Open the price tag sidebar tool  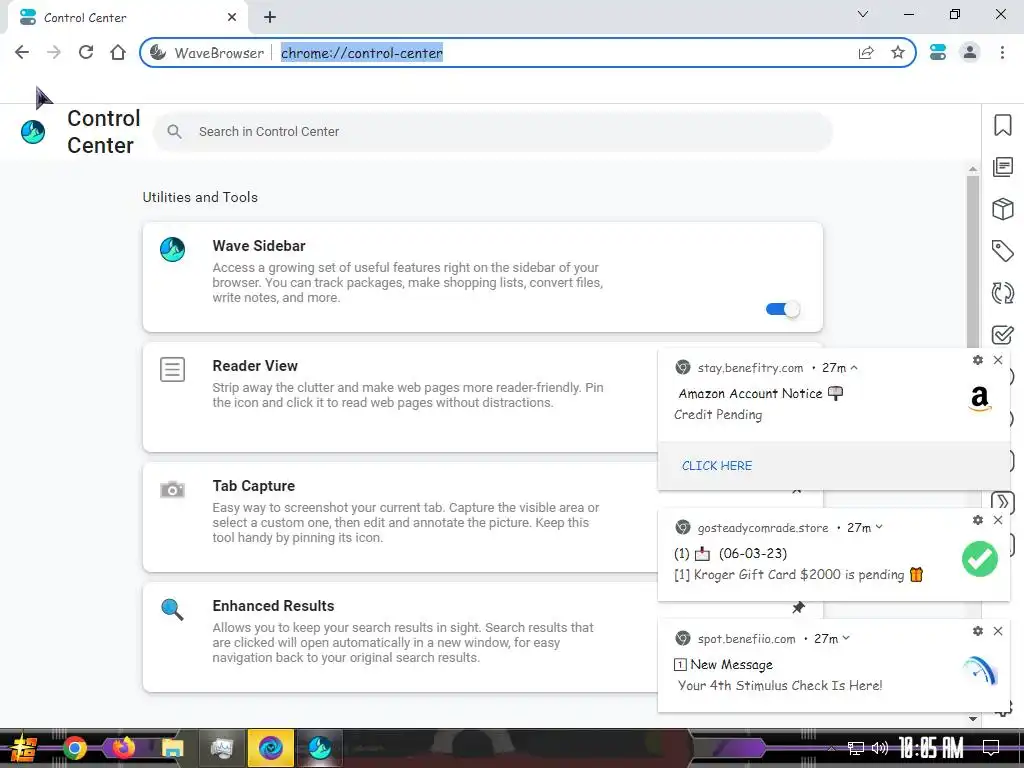(x=1002, y=251)
